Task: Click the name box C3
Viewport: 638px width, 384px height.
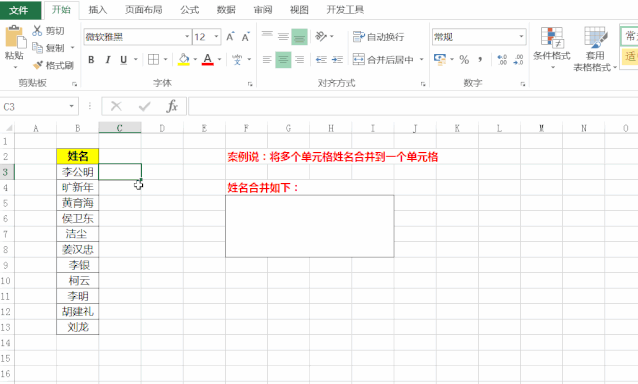Action: point(33,107)
